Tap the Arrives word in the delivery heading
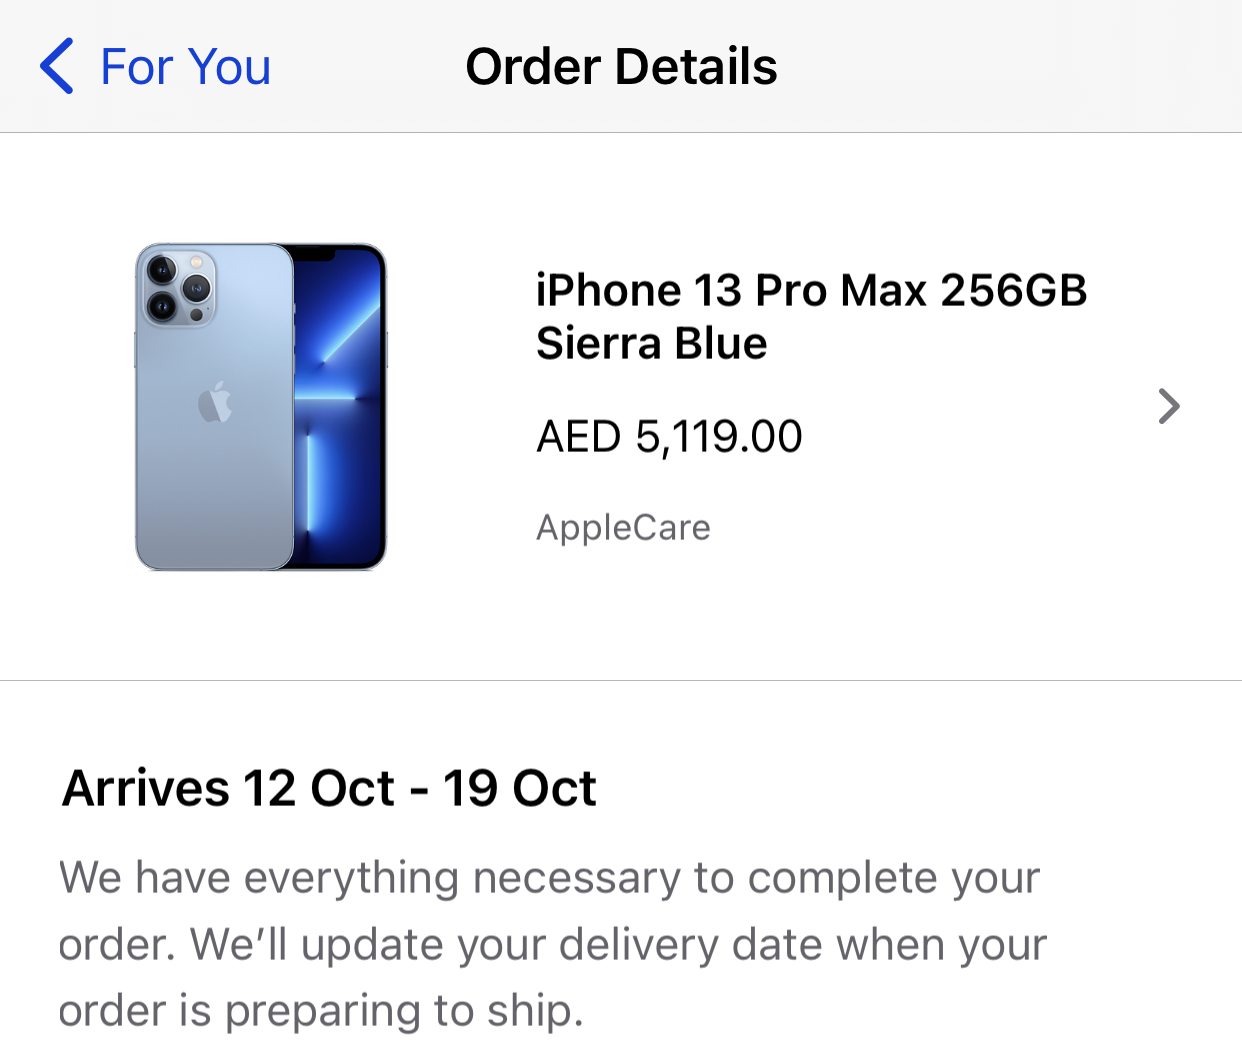Image resolution: width=1242 pixels, height=1061 pixels. 146,788
